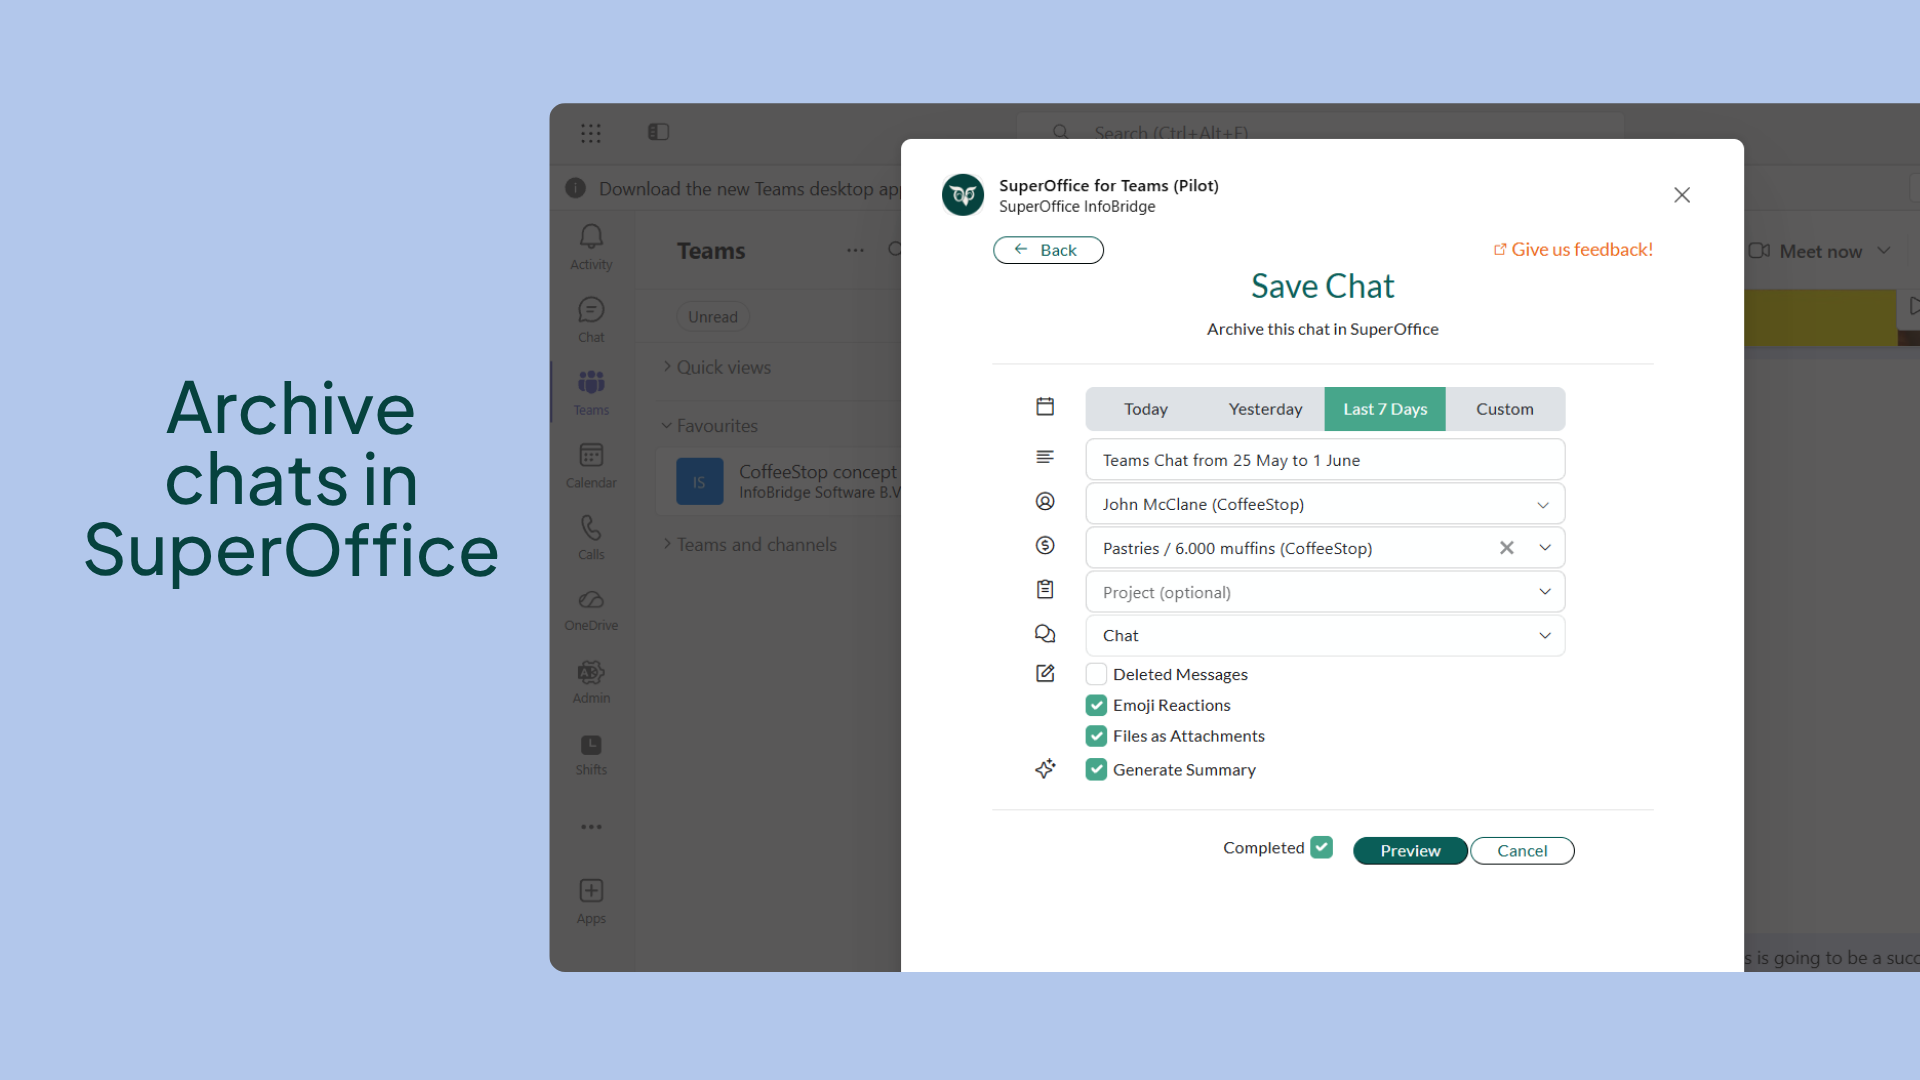Open Meet now dropdown arrow

coord(1884,251)
